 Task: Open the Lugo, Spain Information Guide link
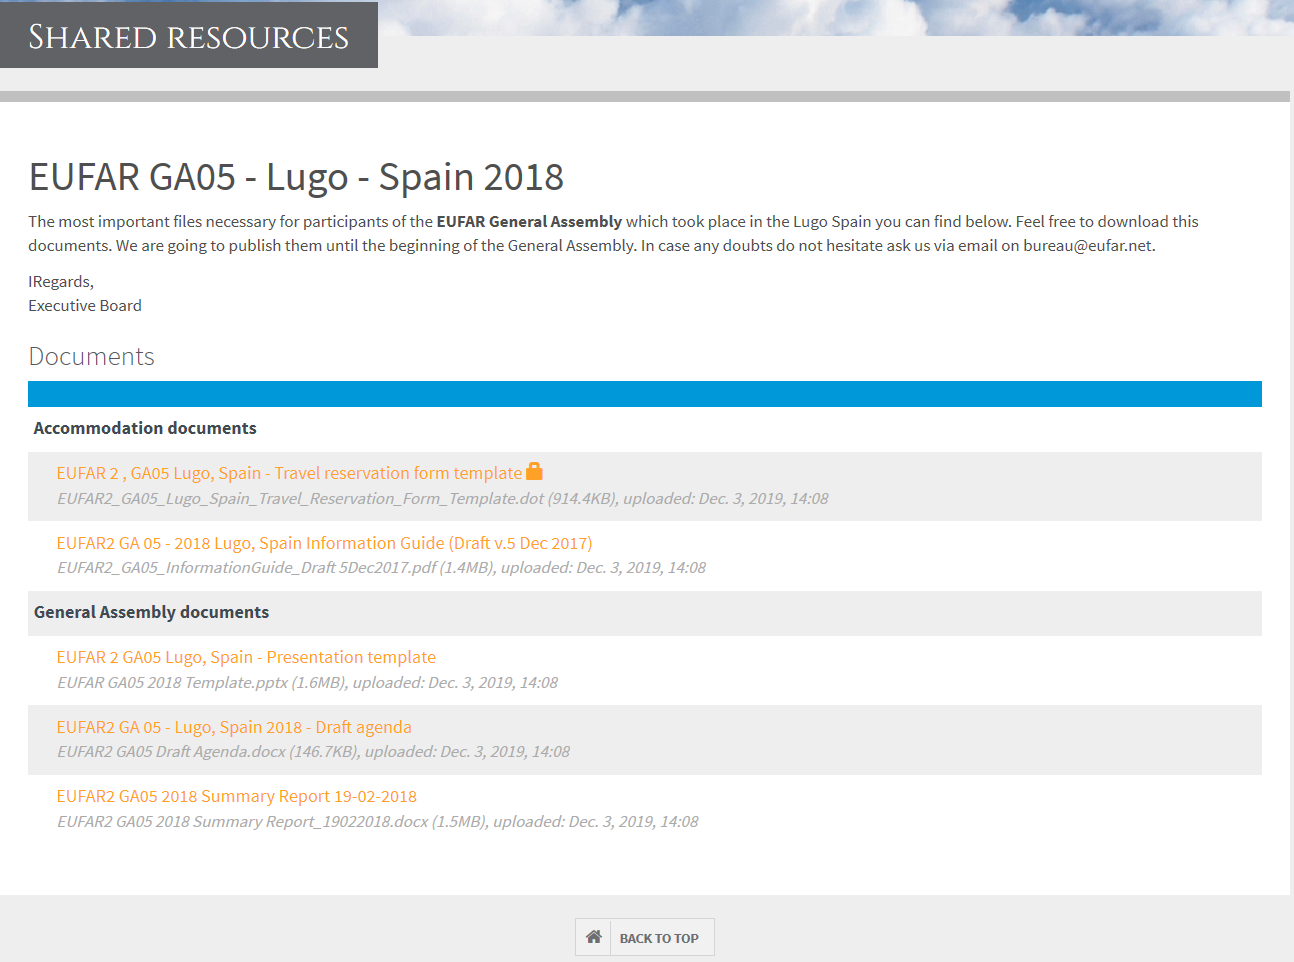[x=324, y=543]
